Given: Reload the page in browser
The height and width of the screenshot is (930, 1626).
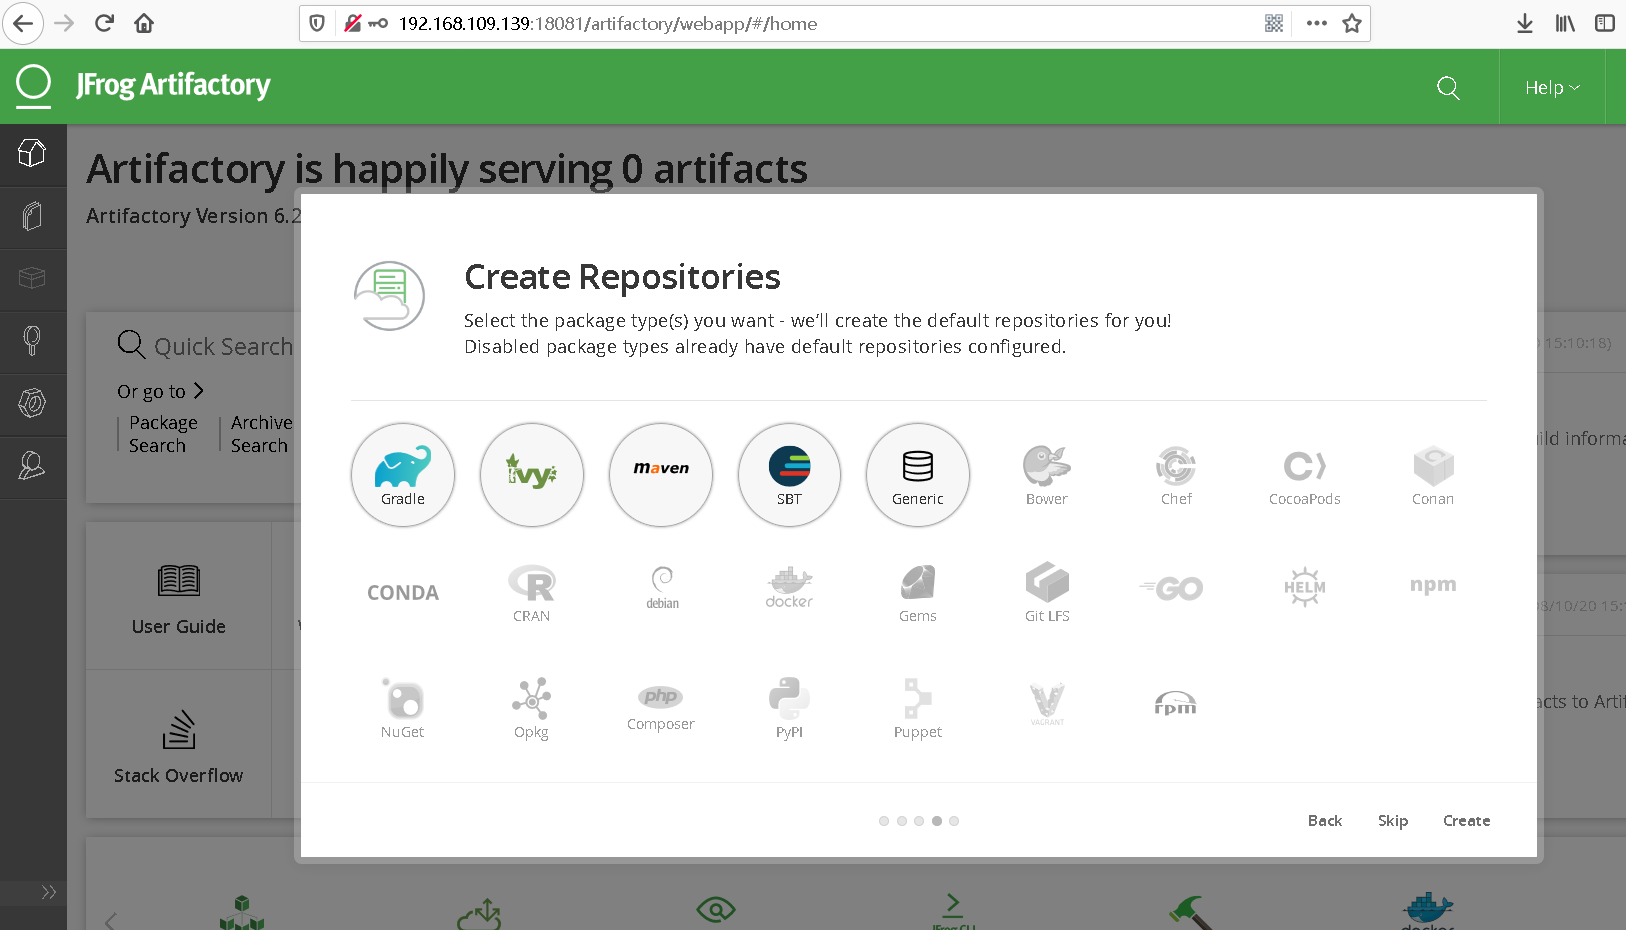Looking at the screenshot, I should (104, 23).
